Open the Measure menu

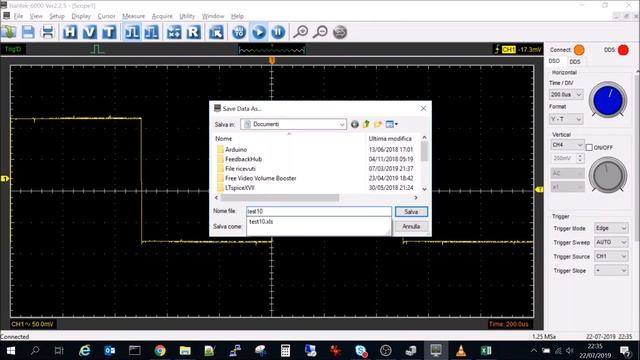133,16
